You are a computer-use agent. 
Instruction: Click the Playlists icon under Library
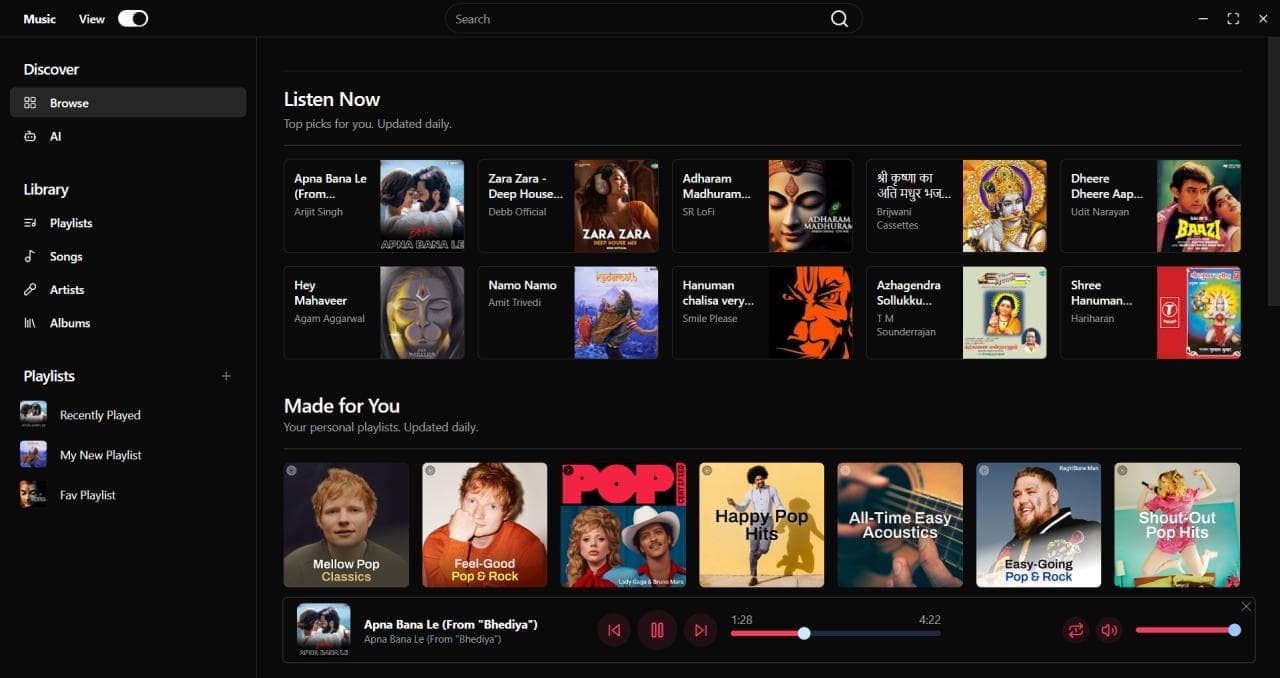coord(31,222)
